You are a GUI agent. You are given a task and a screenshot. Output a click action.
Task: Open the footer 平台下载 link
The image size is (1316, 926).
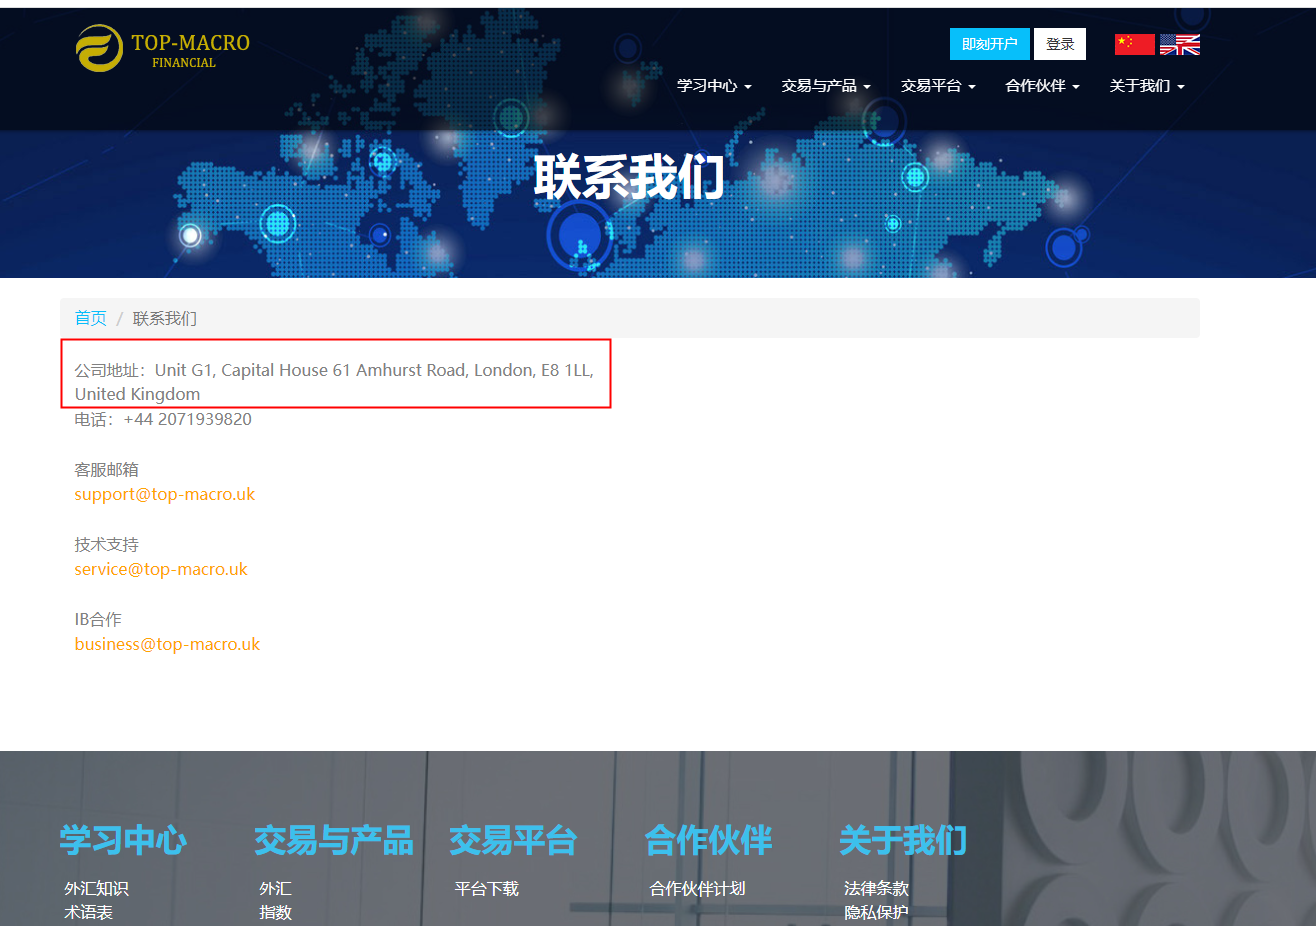(487, 888)
